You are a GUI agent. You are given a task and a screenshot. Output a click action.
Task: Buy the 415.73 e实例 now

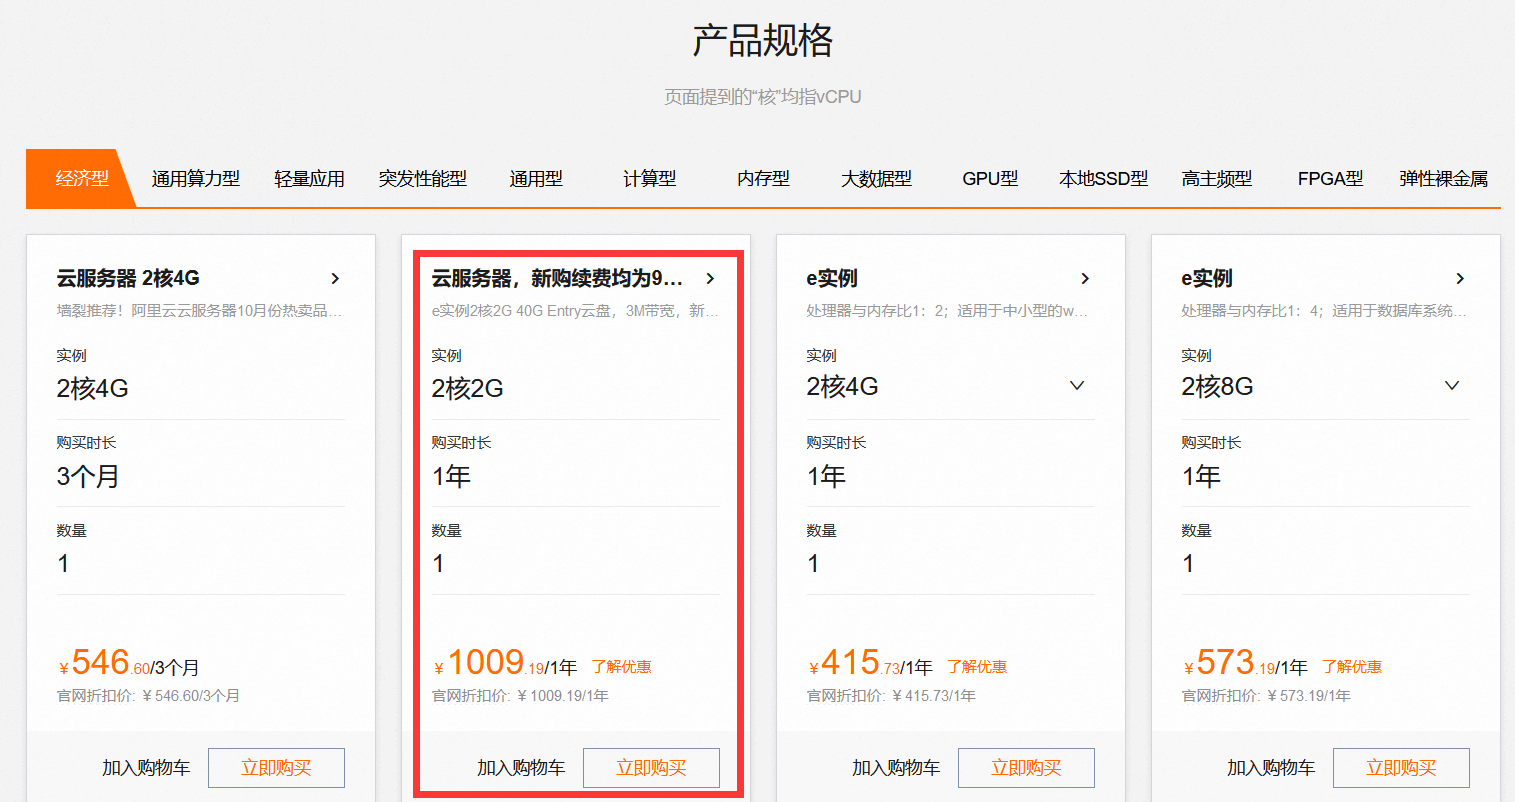tap(1026, 768)
